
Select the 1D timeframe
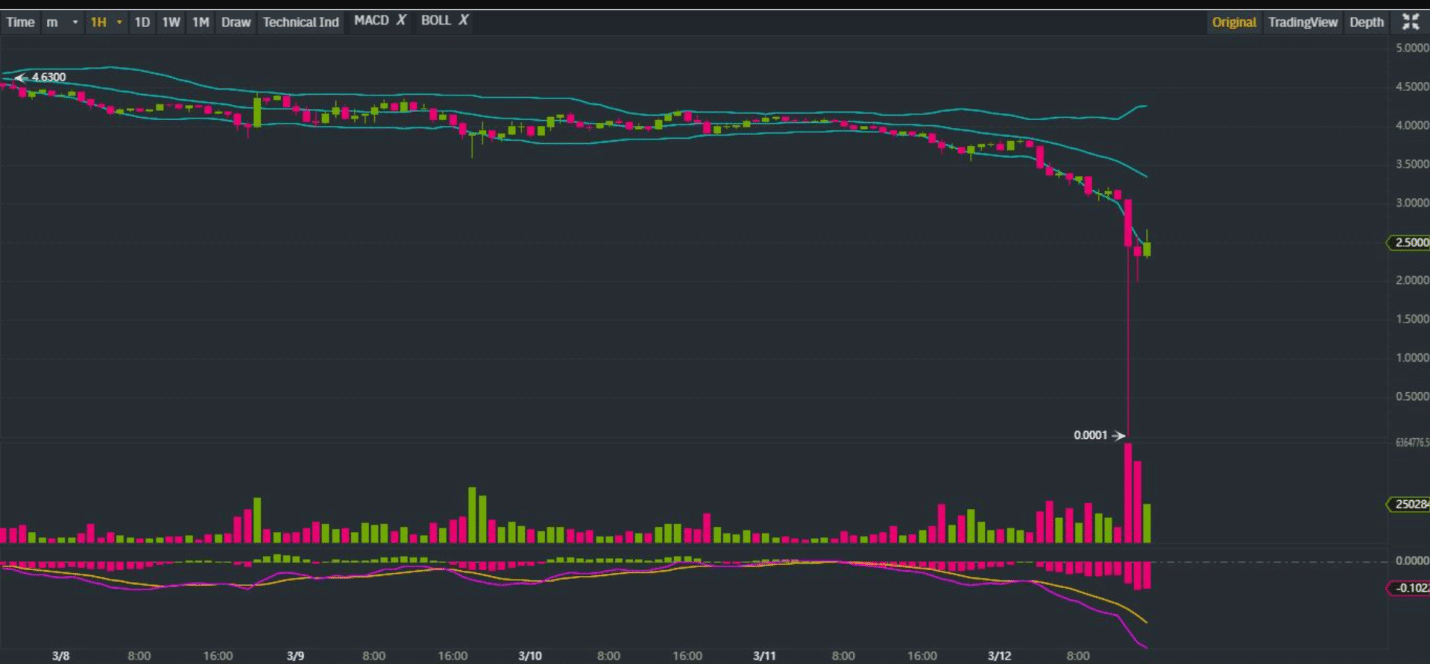click(143, 22)
